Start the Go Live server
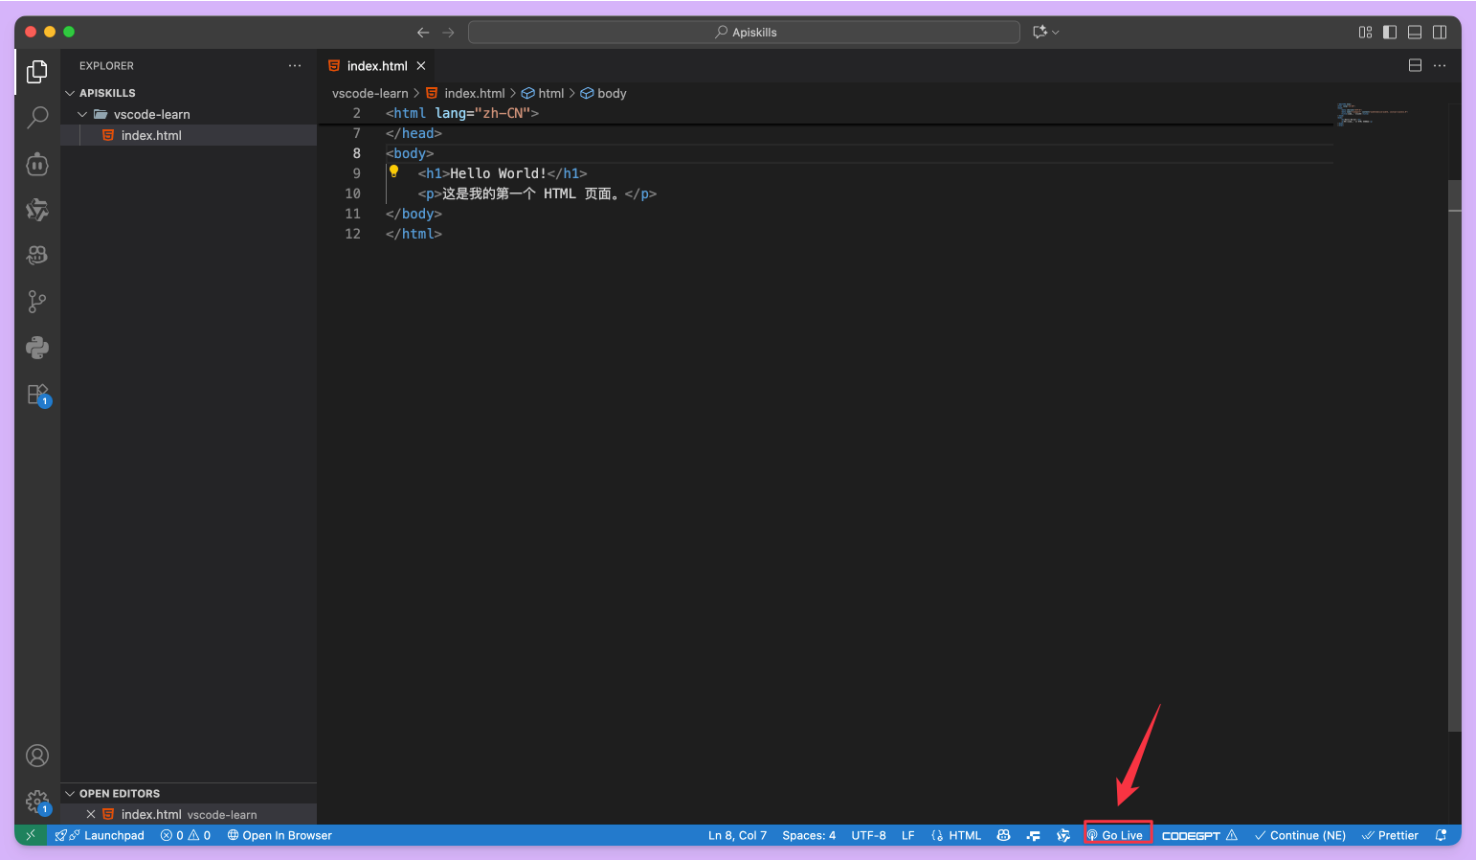1476x860 pixels. coord(1117,834)
